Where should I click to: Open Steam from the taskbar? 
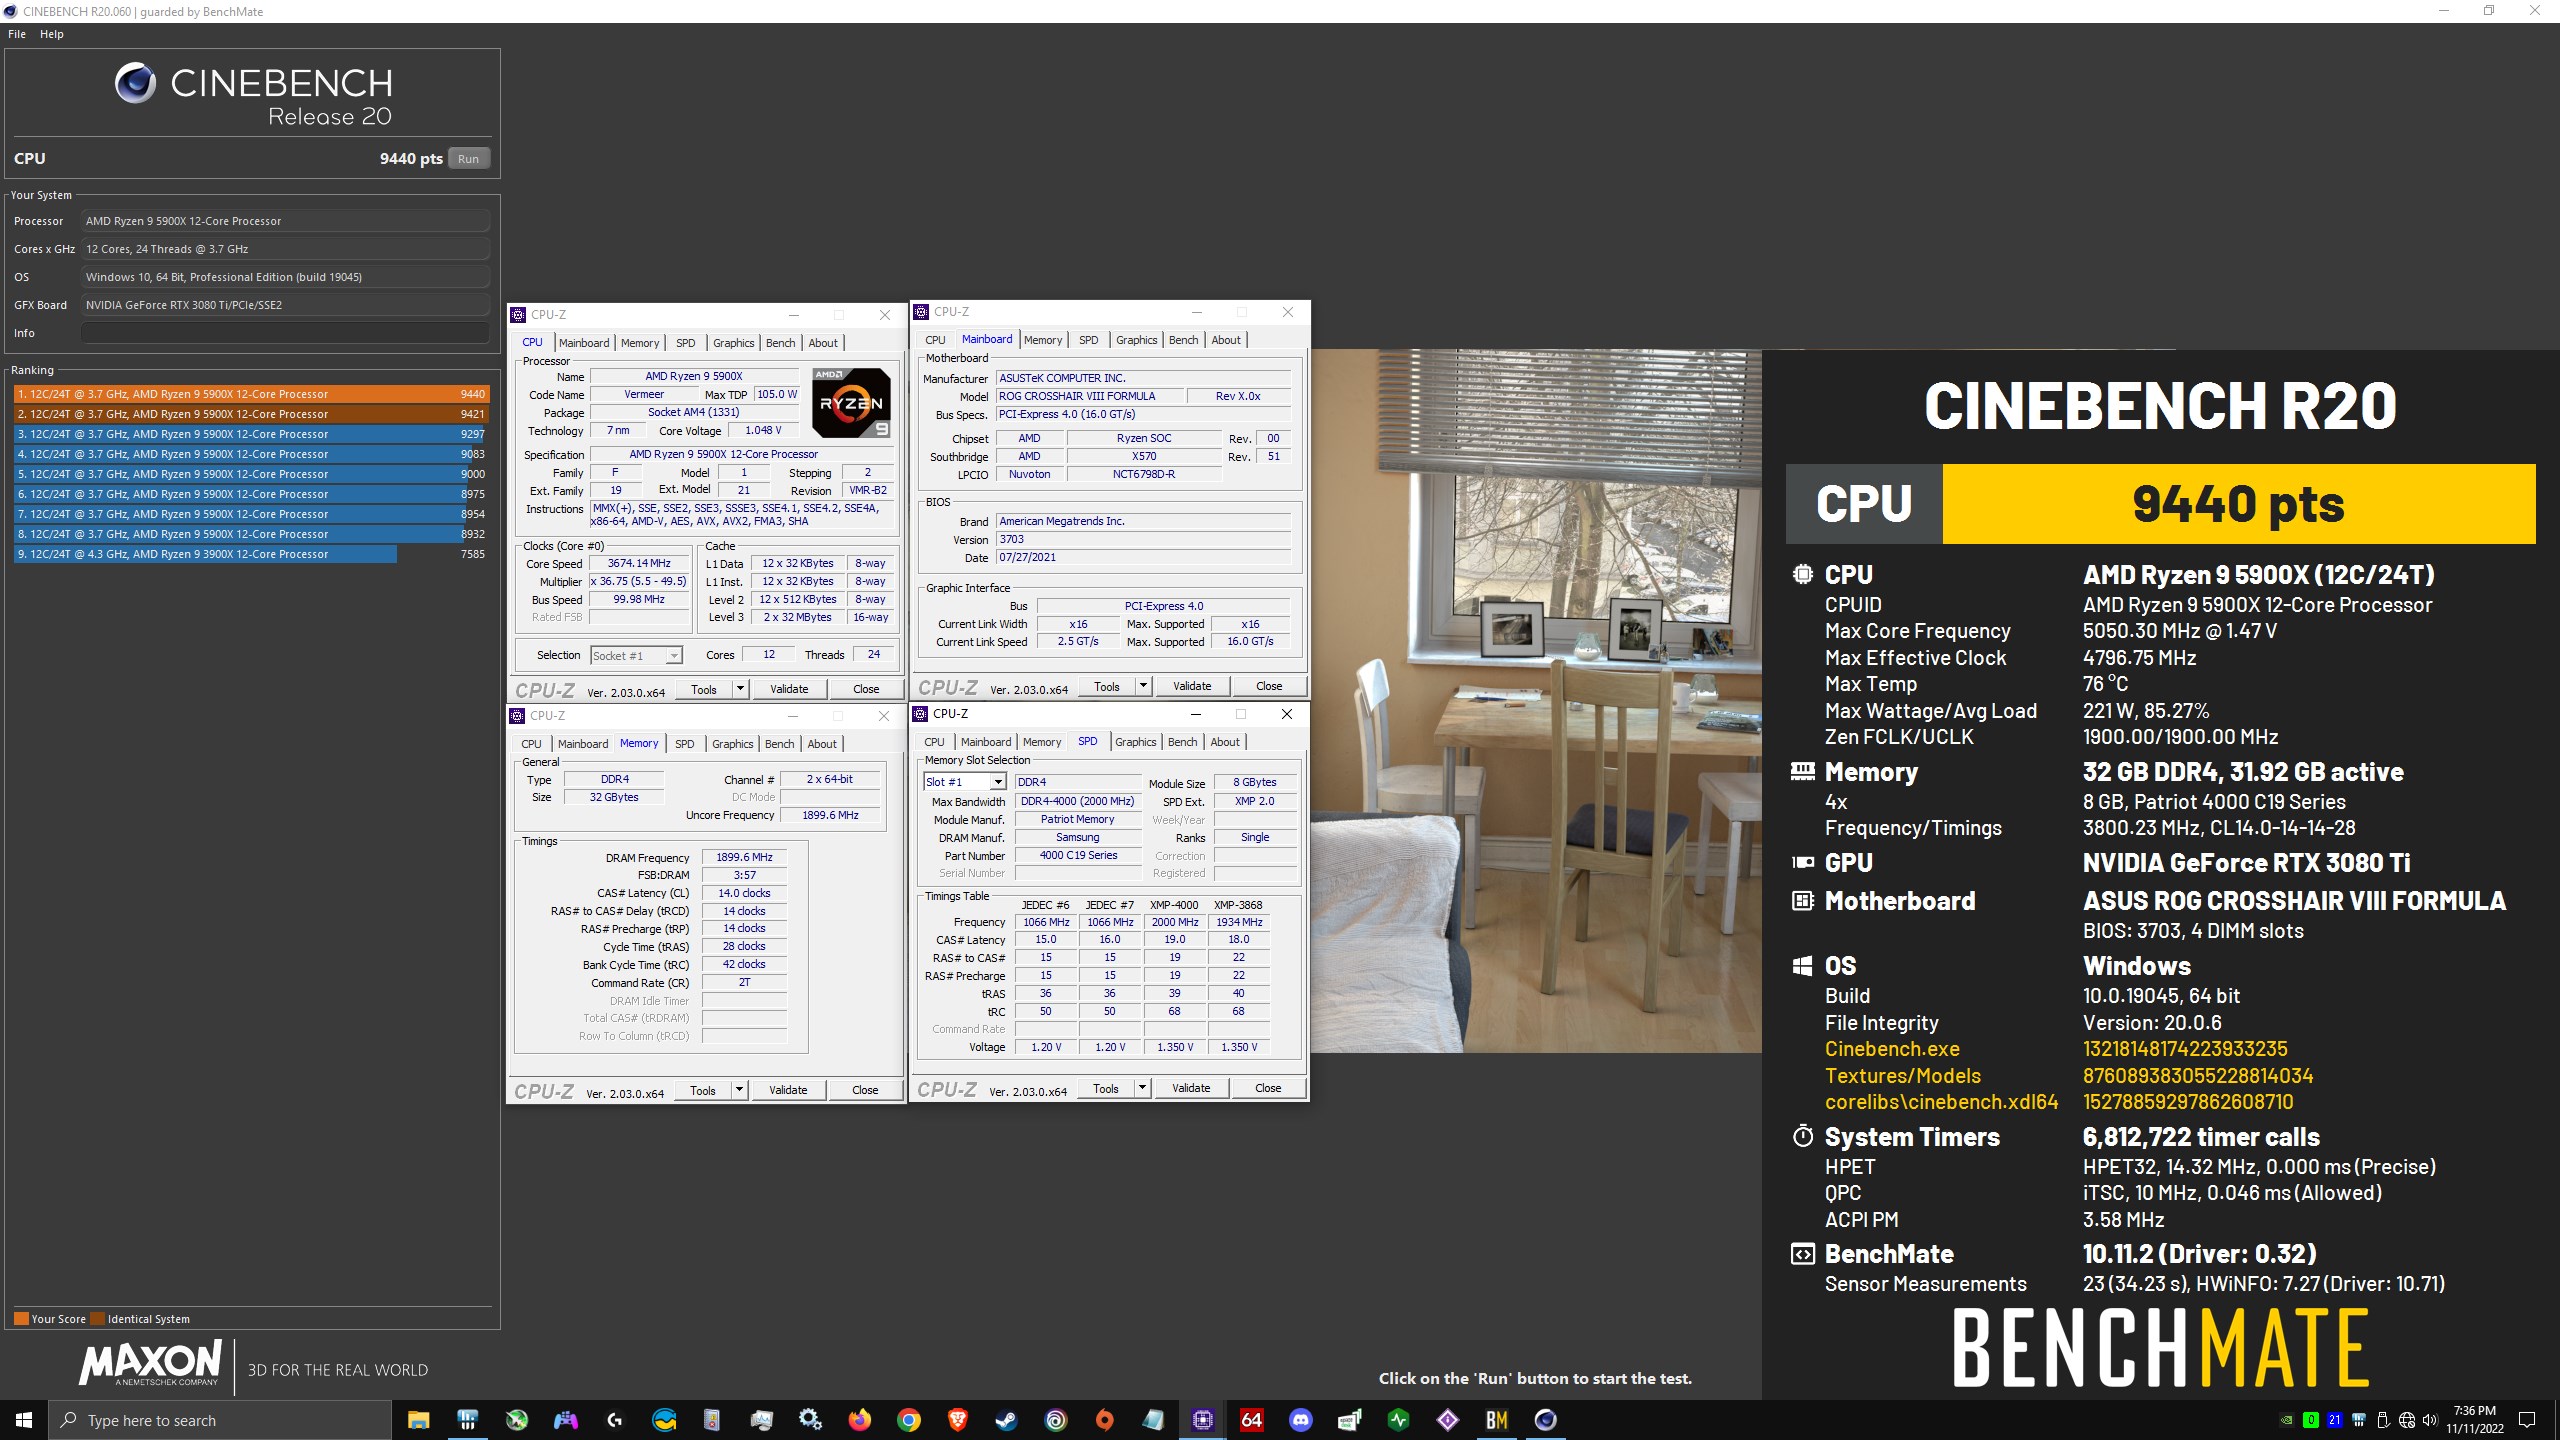(x=1006, y=1420)
